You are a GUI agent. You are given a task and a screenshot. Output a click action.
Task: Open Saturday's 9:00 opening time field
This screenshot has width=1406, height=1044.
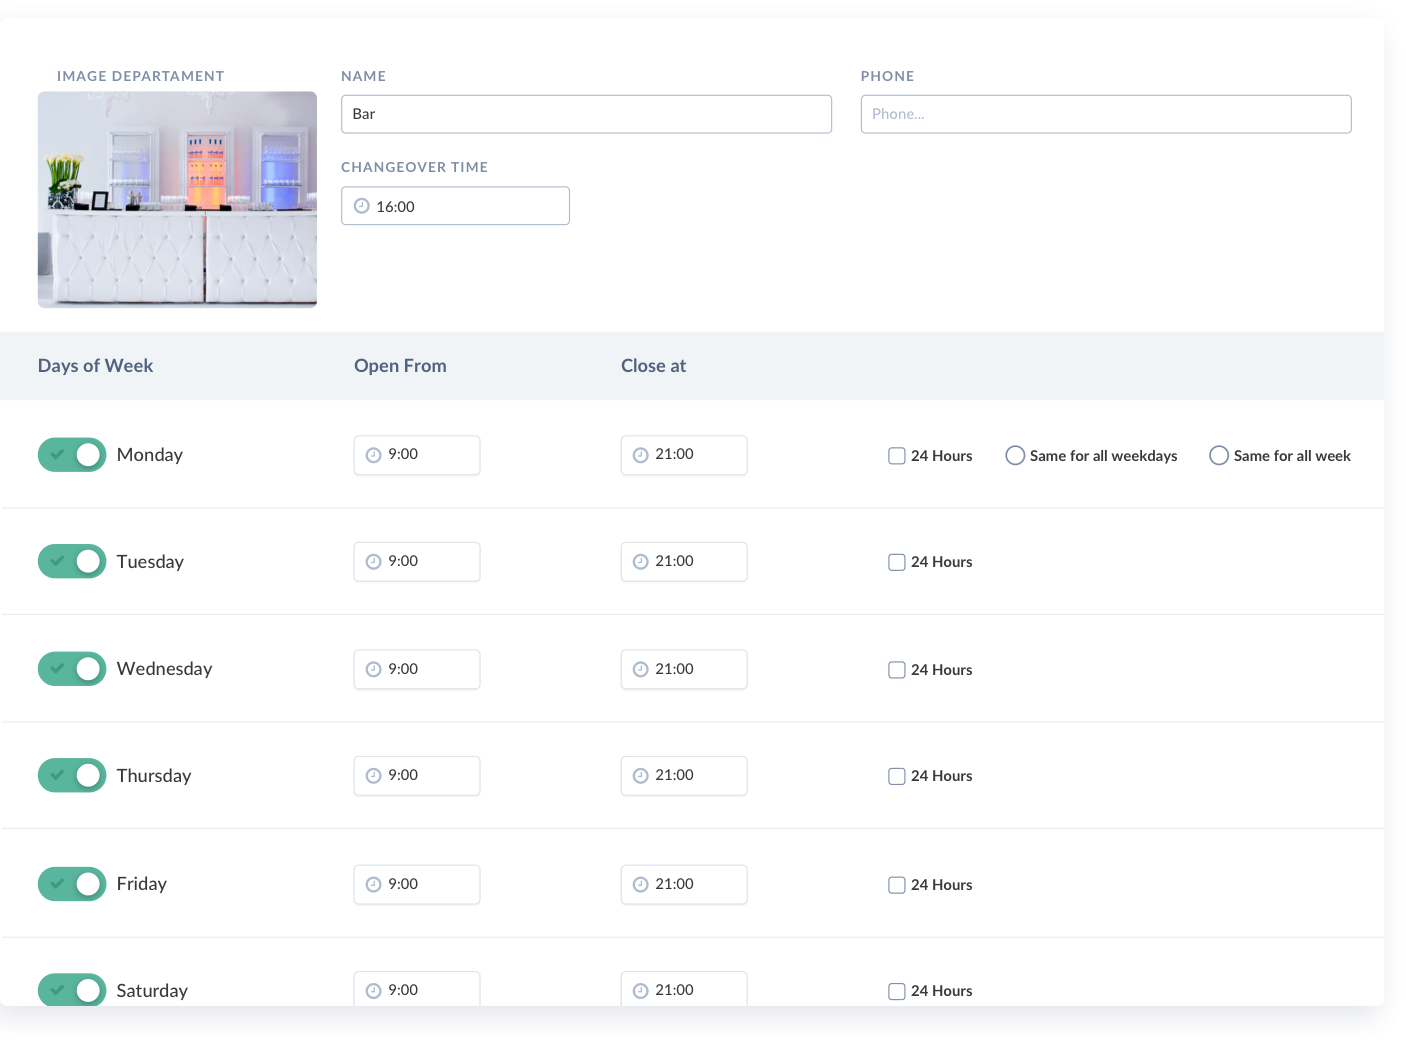click(417, 989)
